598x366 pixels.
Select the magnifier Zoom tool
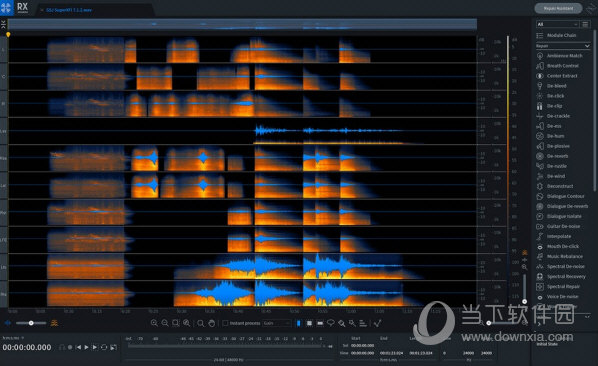click(201, 323)
